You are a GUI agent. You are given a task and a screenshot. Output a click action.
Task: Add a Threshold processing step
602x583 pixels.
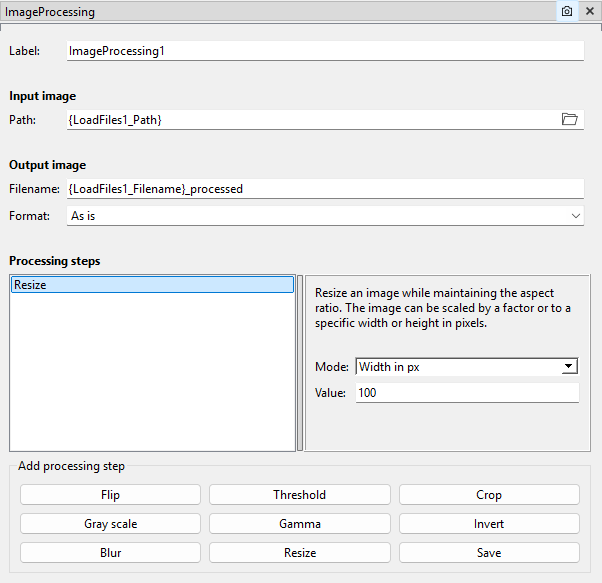pos(300,495)
